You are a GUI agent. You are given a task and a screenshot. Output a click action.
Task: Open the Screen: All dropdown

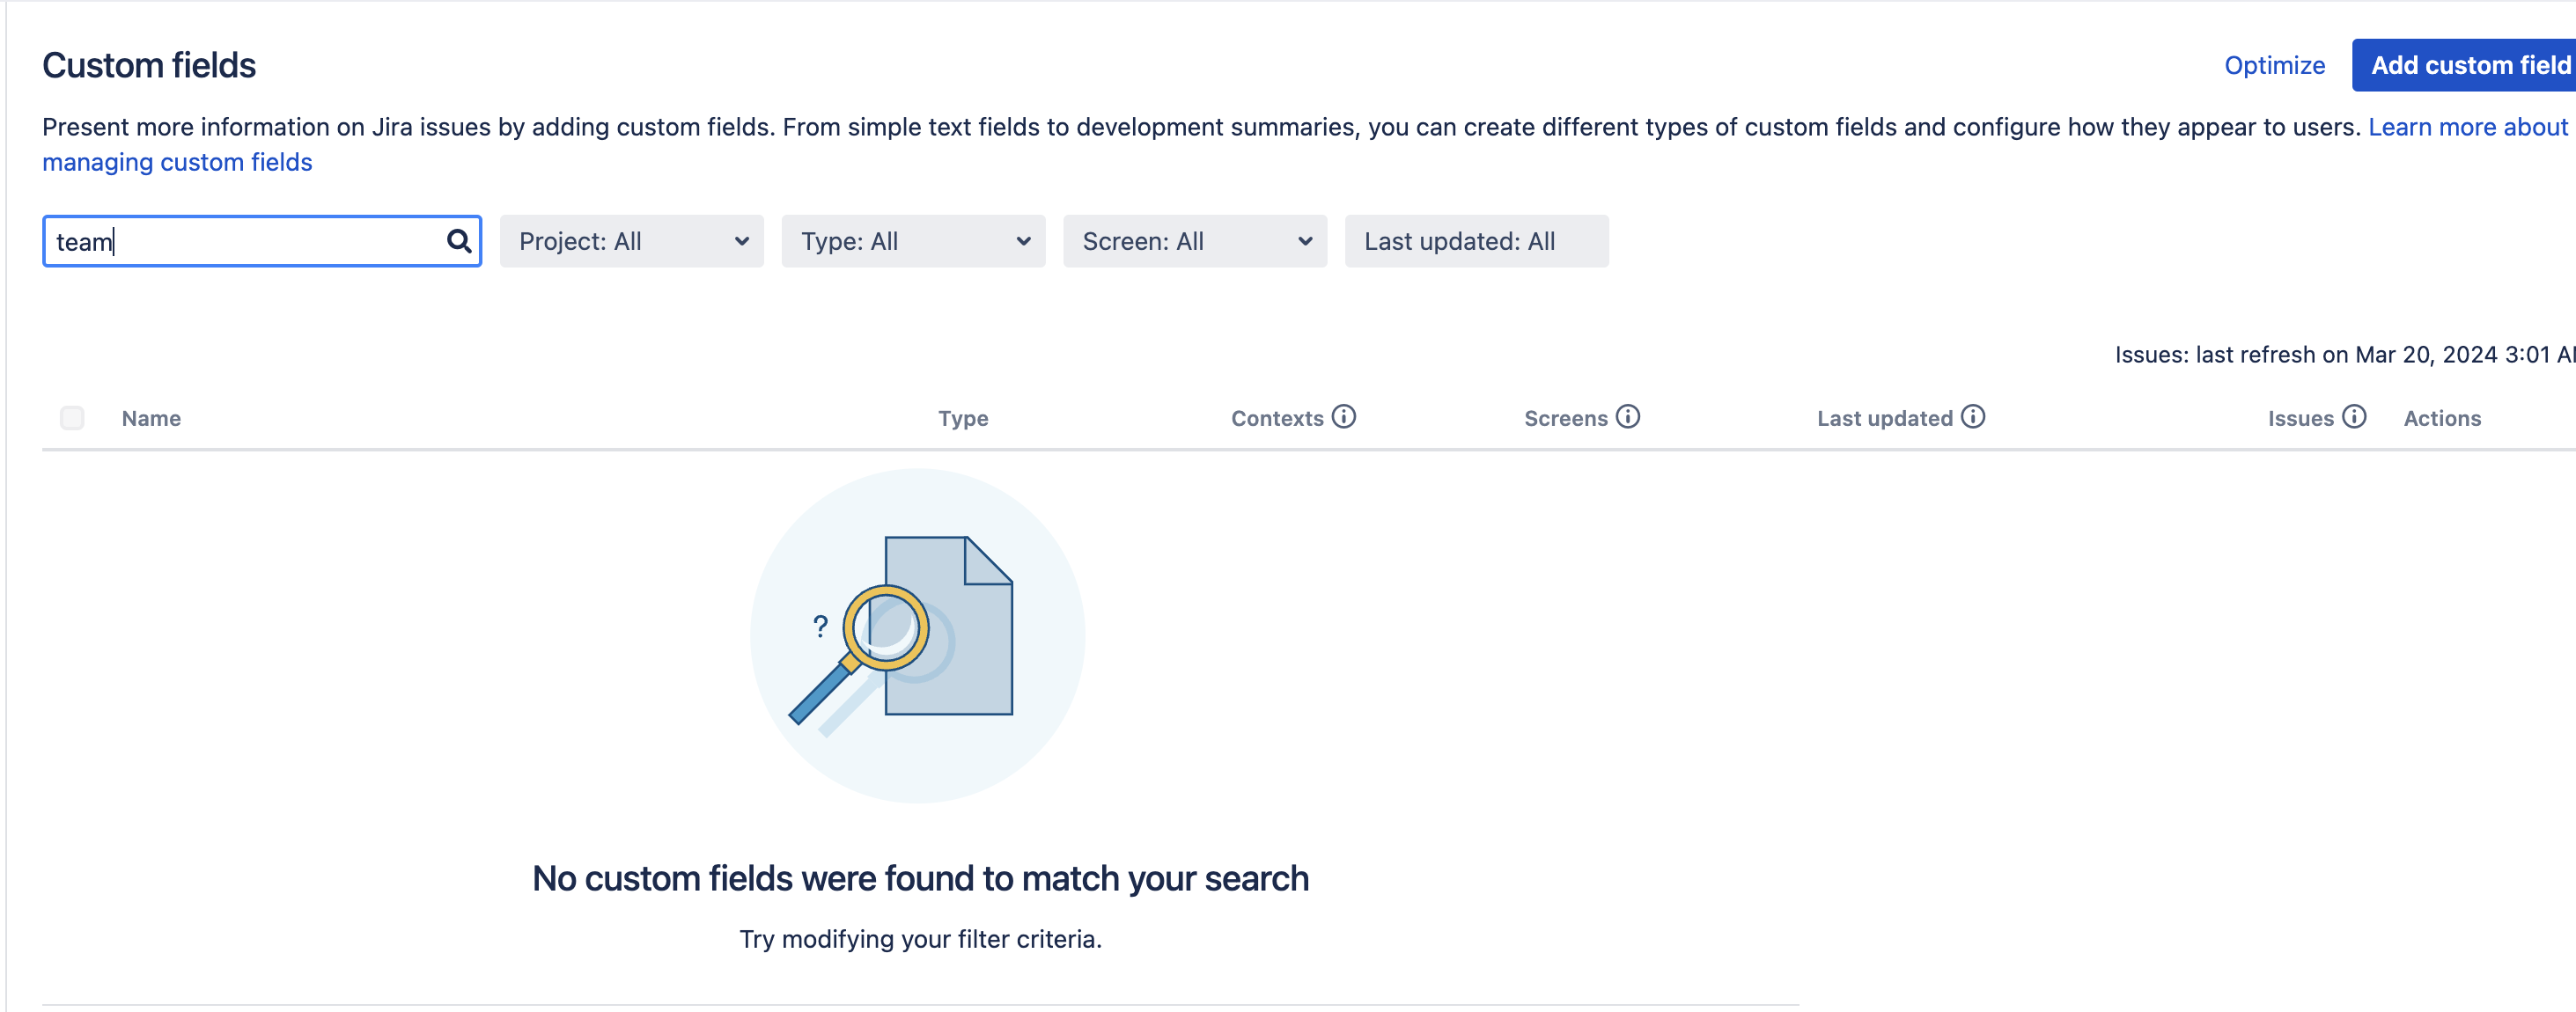tap(1194, 241)
